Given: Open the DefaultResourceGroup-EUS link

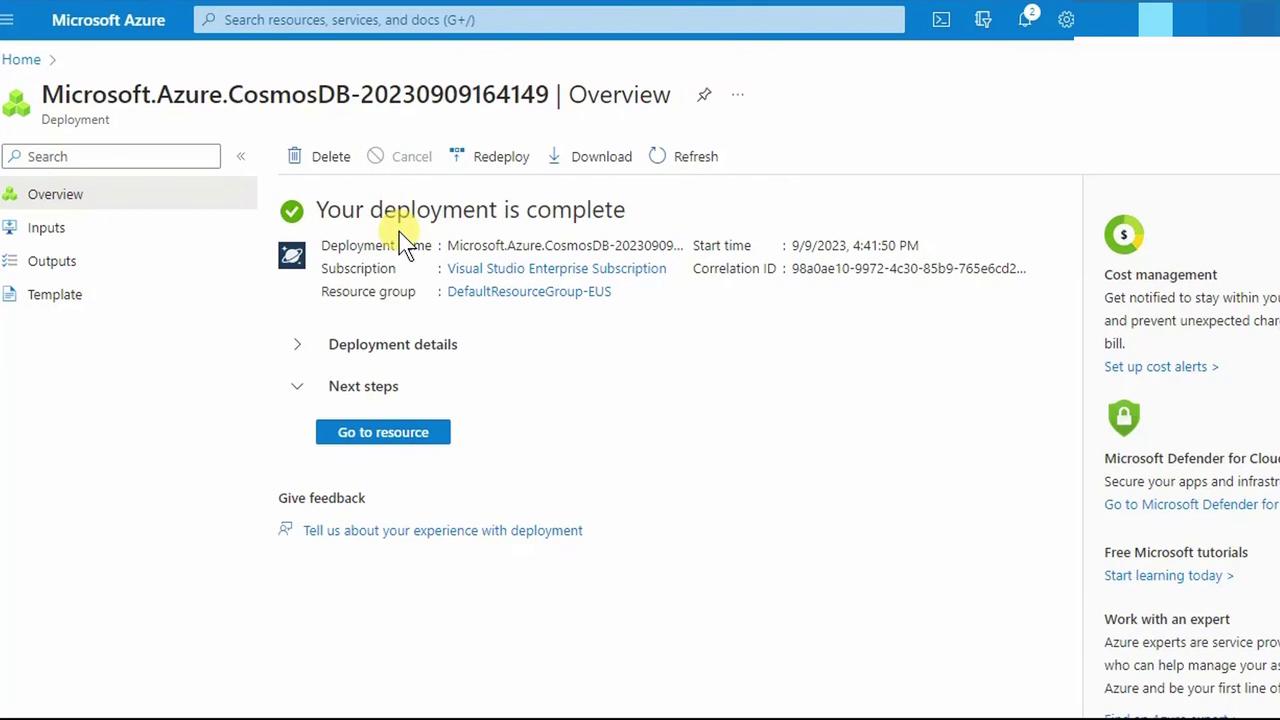Looking at the screenshot, I should (529, 291).
